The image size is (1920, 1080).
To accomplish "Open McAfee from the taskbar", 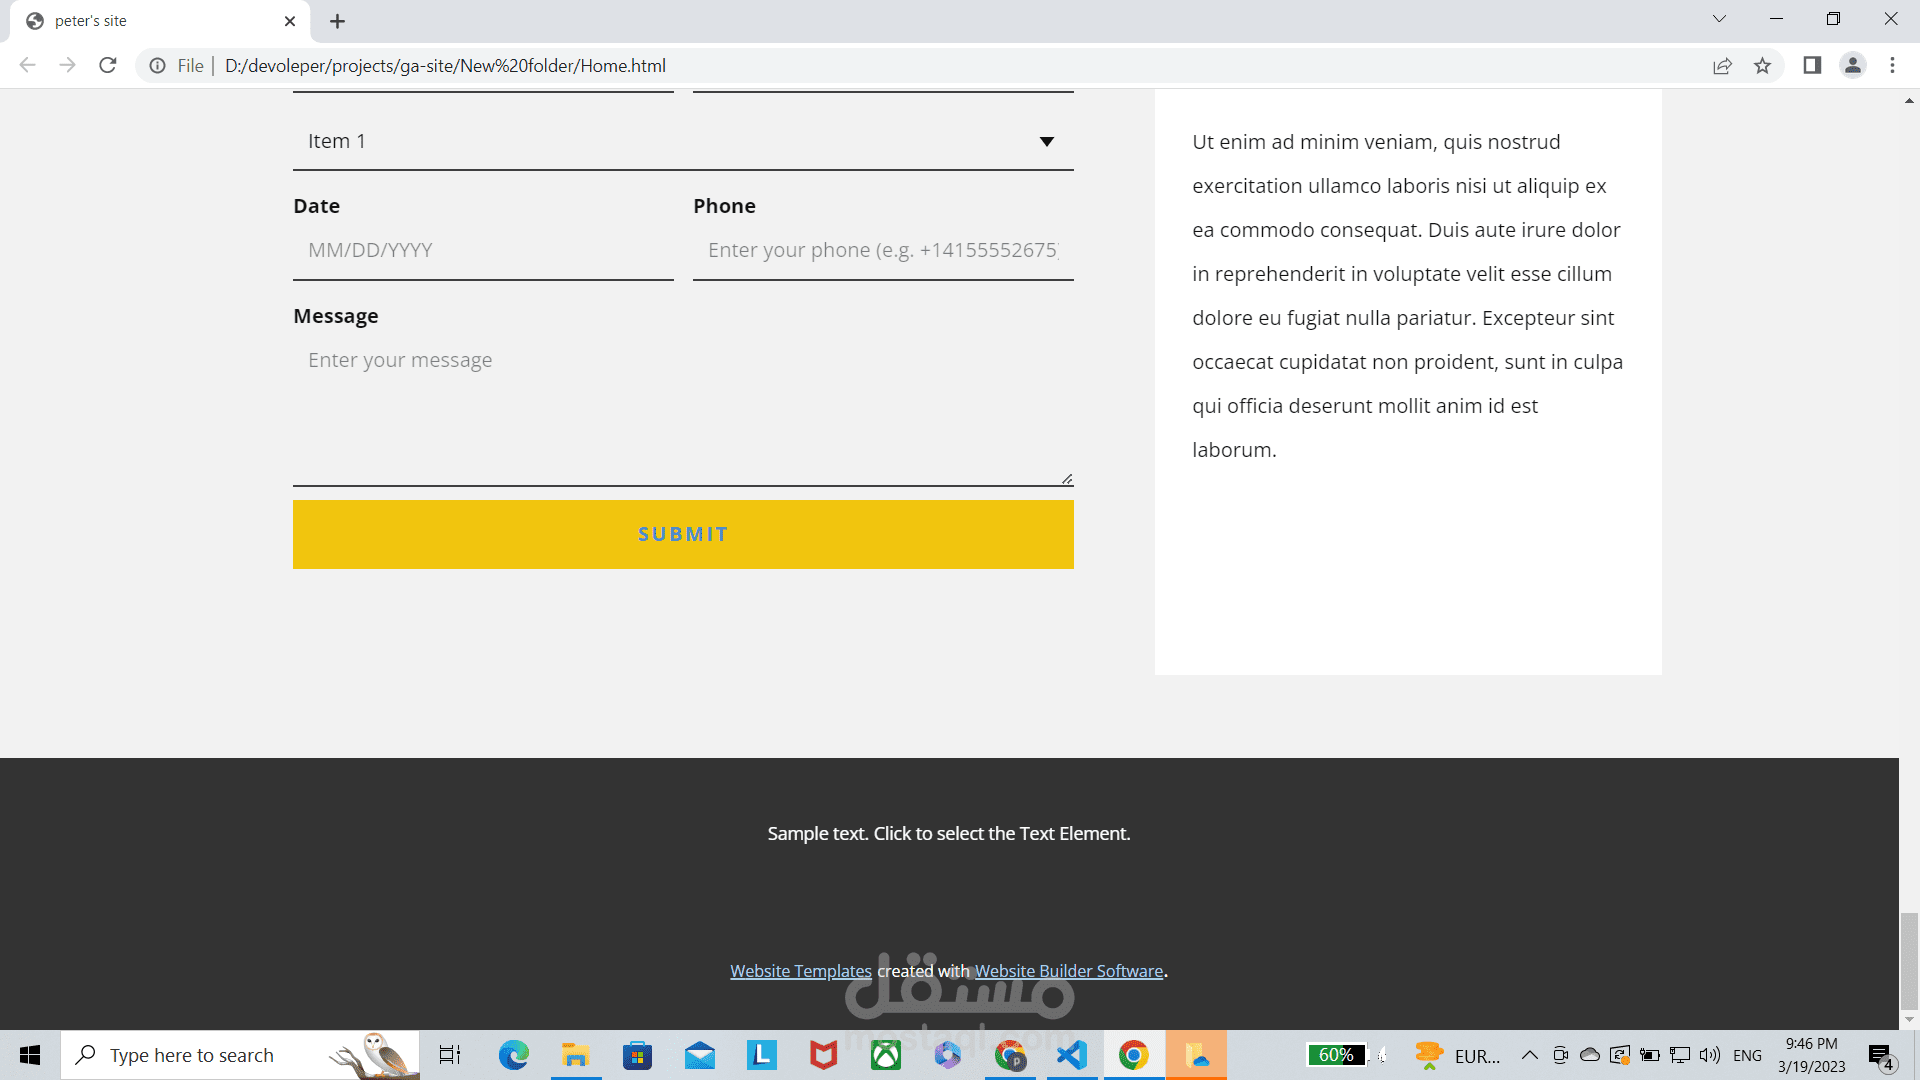I will (824, 1055).
